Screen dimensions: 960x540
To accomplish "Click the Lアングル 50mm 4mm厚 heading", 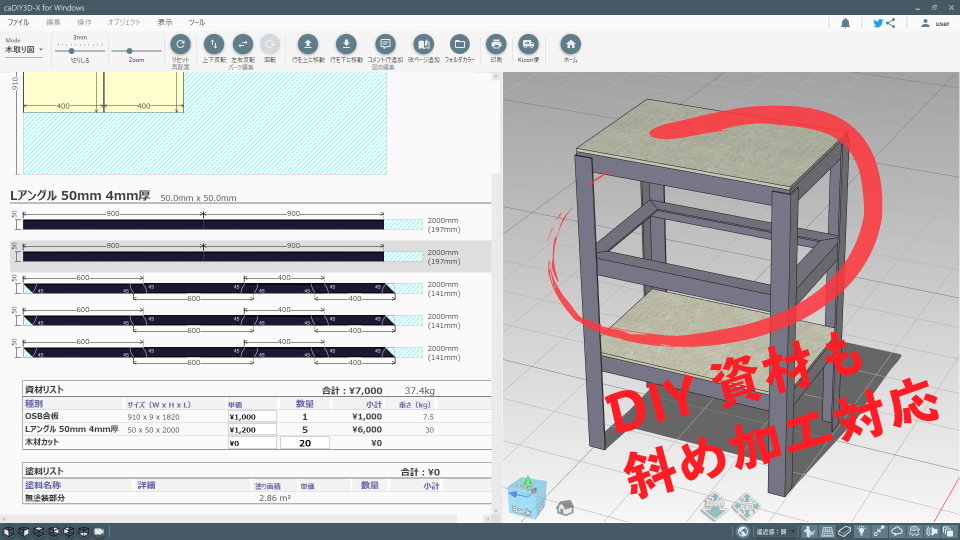I will tap(80, 195).
